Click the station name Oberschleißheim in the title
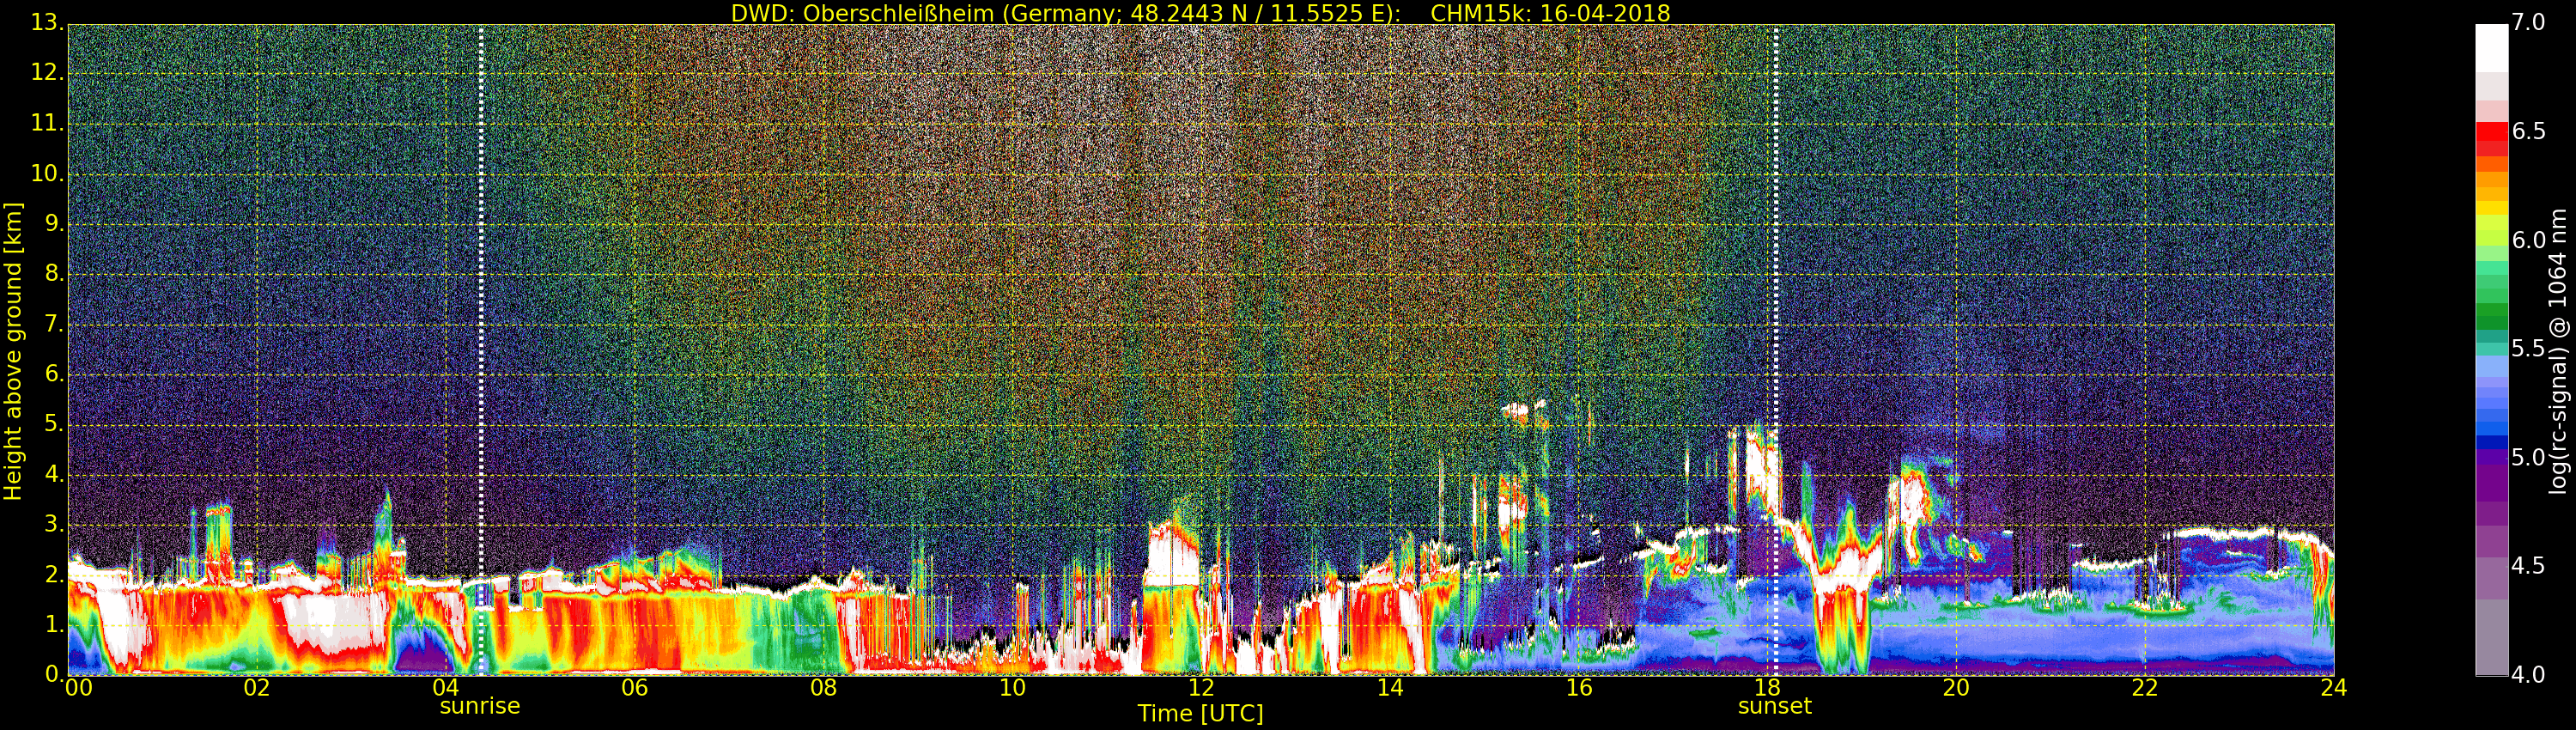Screen dimensions: 2576x730 coord(899,13)
